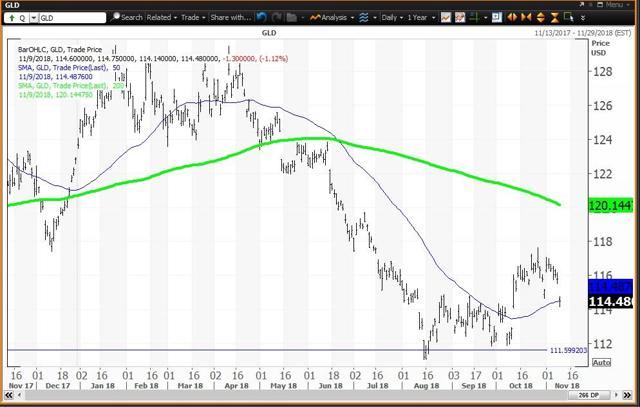Expand the toolbar overflow double-chevron
Image resolution: width=640 pixels, height=407 pixels.
583,18
